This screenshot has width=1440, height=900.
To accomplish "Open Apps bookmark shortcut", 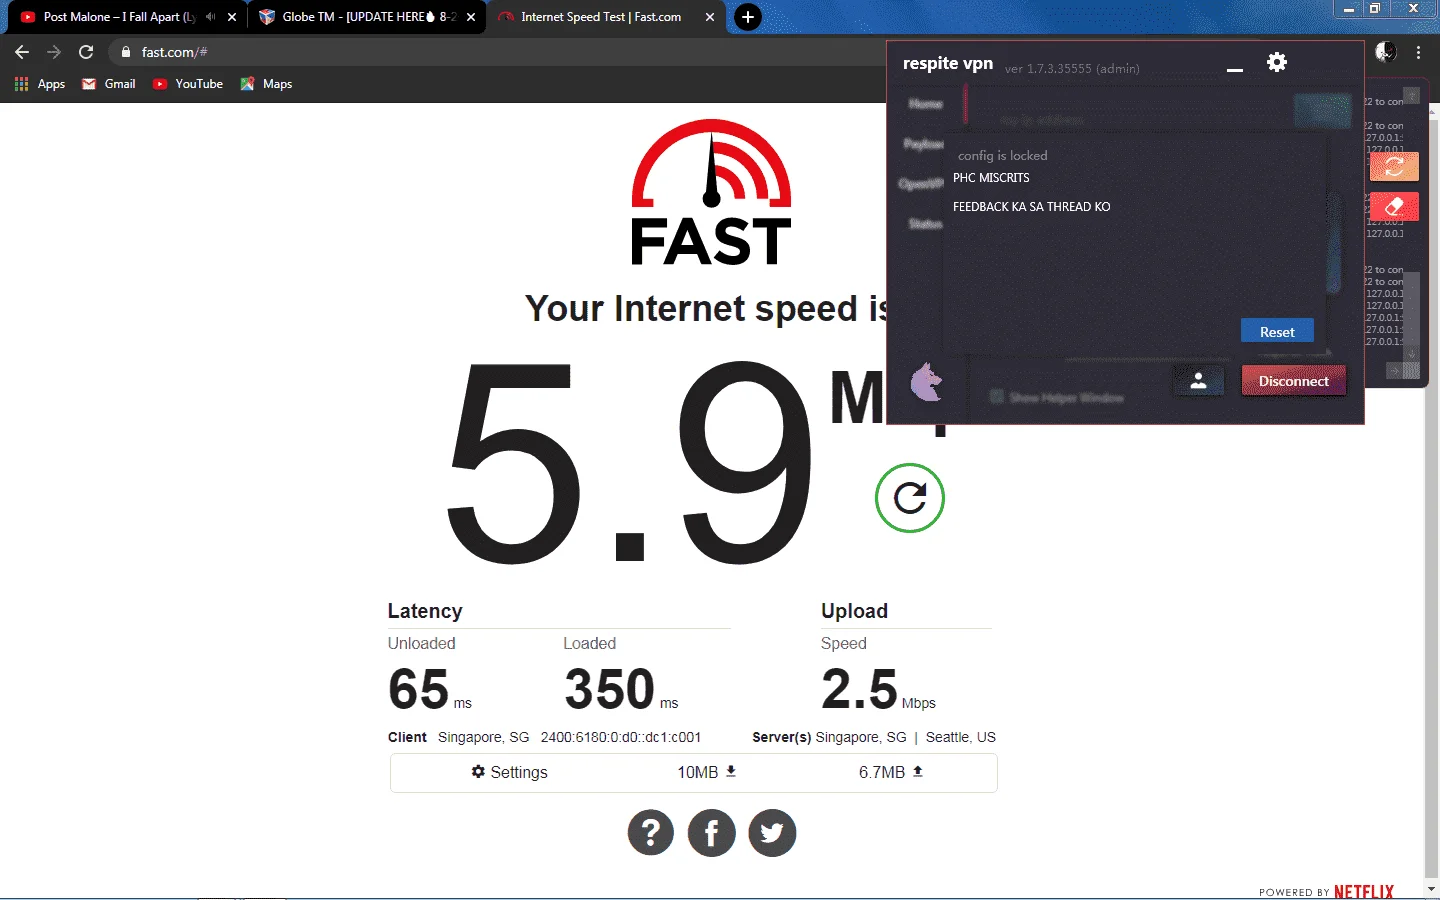I will [40, 84].
